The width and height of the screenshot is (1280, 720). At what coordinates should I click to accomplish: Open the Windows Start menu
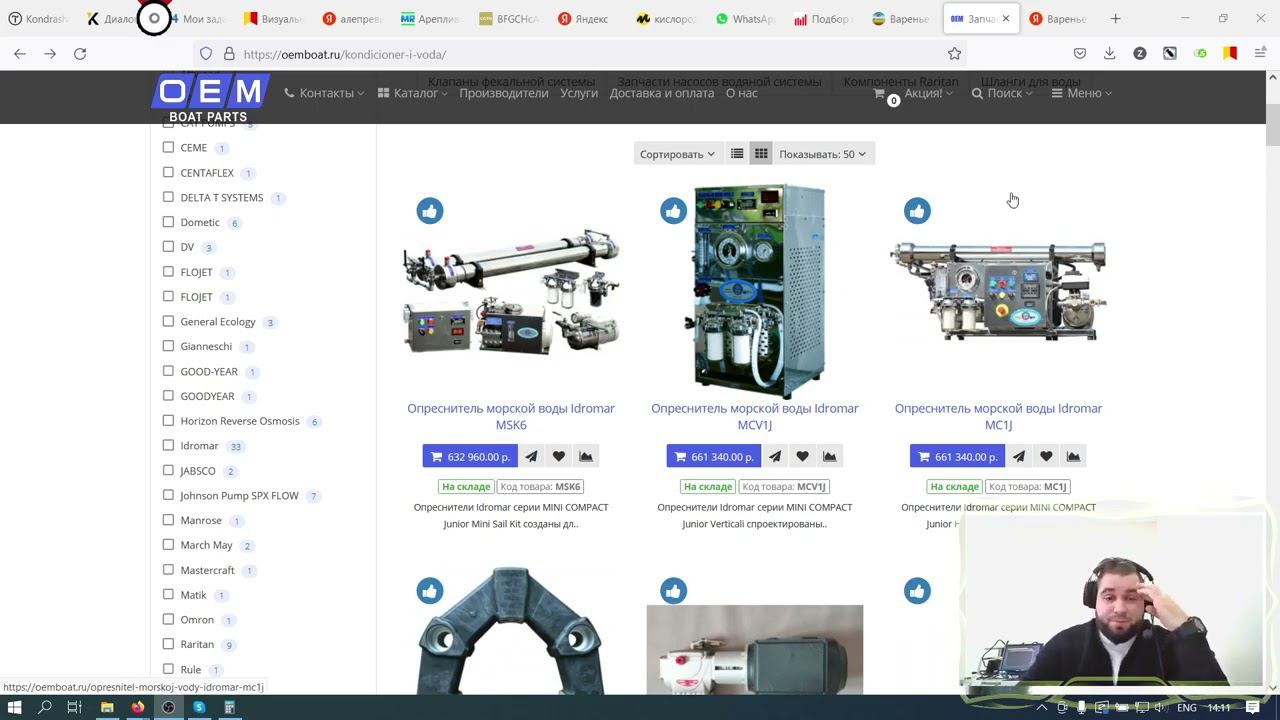tap(15, 707)
